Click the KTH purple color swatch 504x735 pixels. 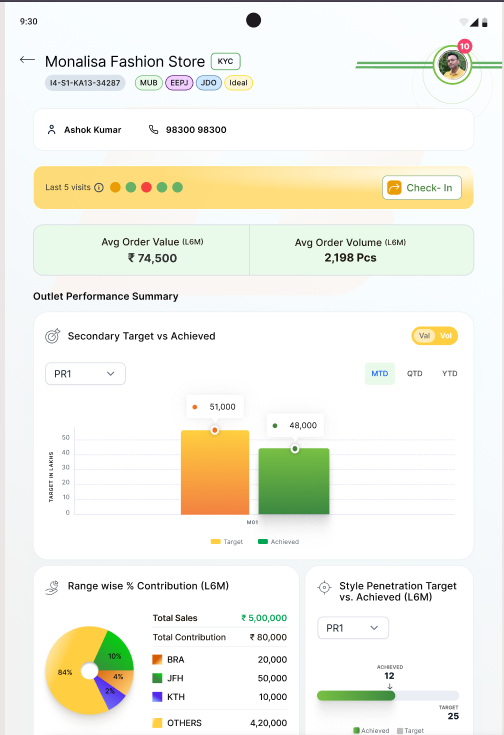coord(157,697)
